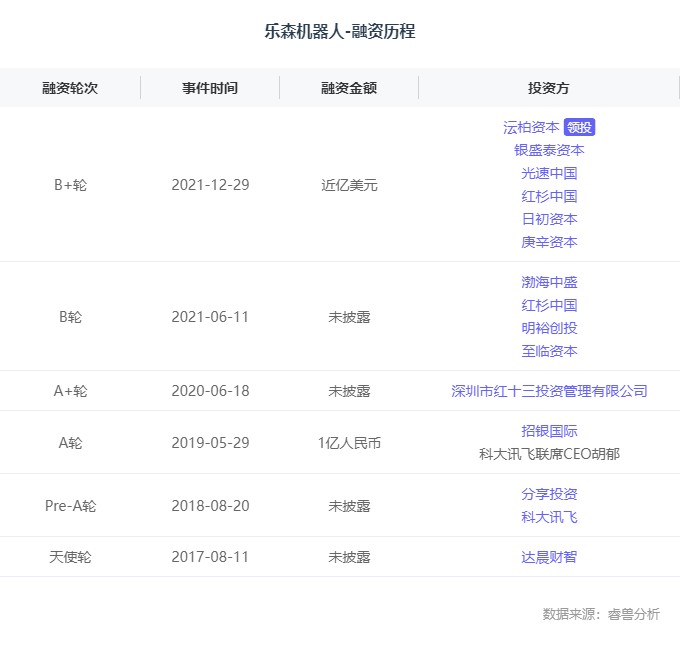Image resolution: width=680 pixels, height=650 pixels.
Task: Select the text 科大讯飞联席CEO胡郁
Action: click(x=549, y=454)
